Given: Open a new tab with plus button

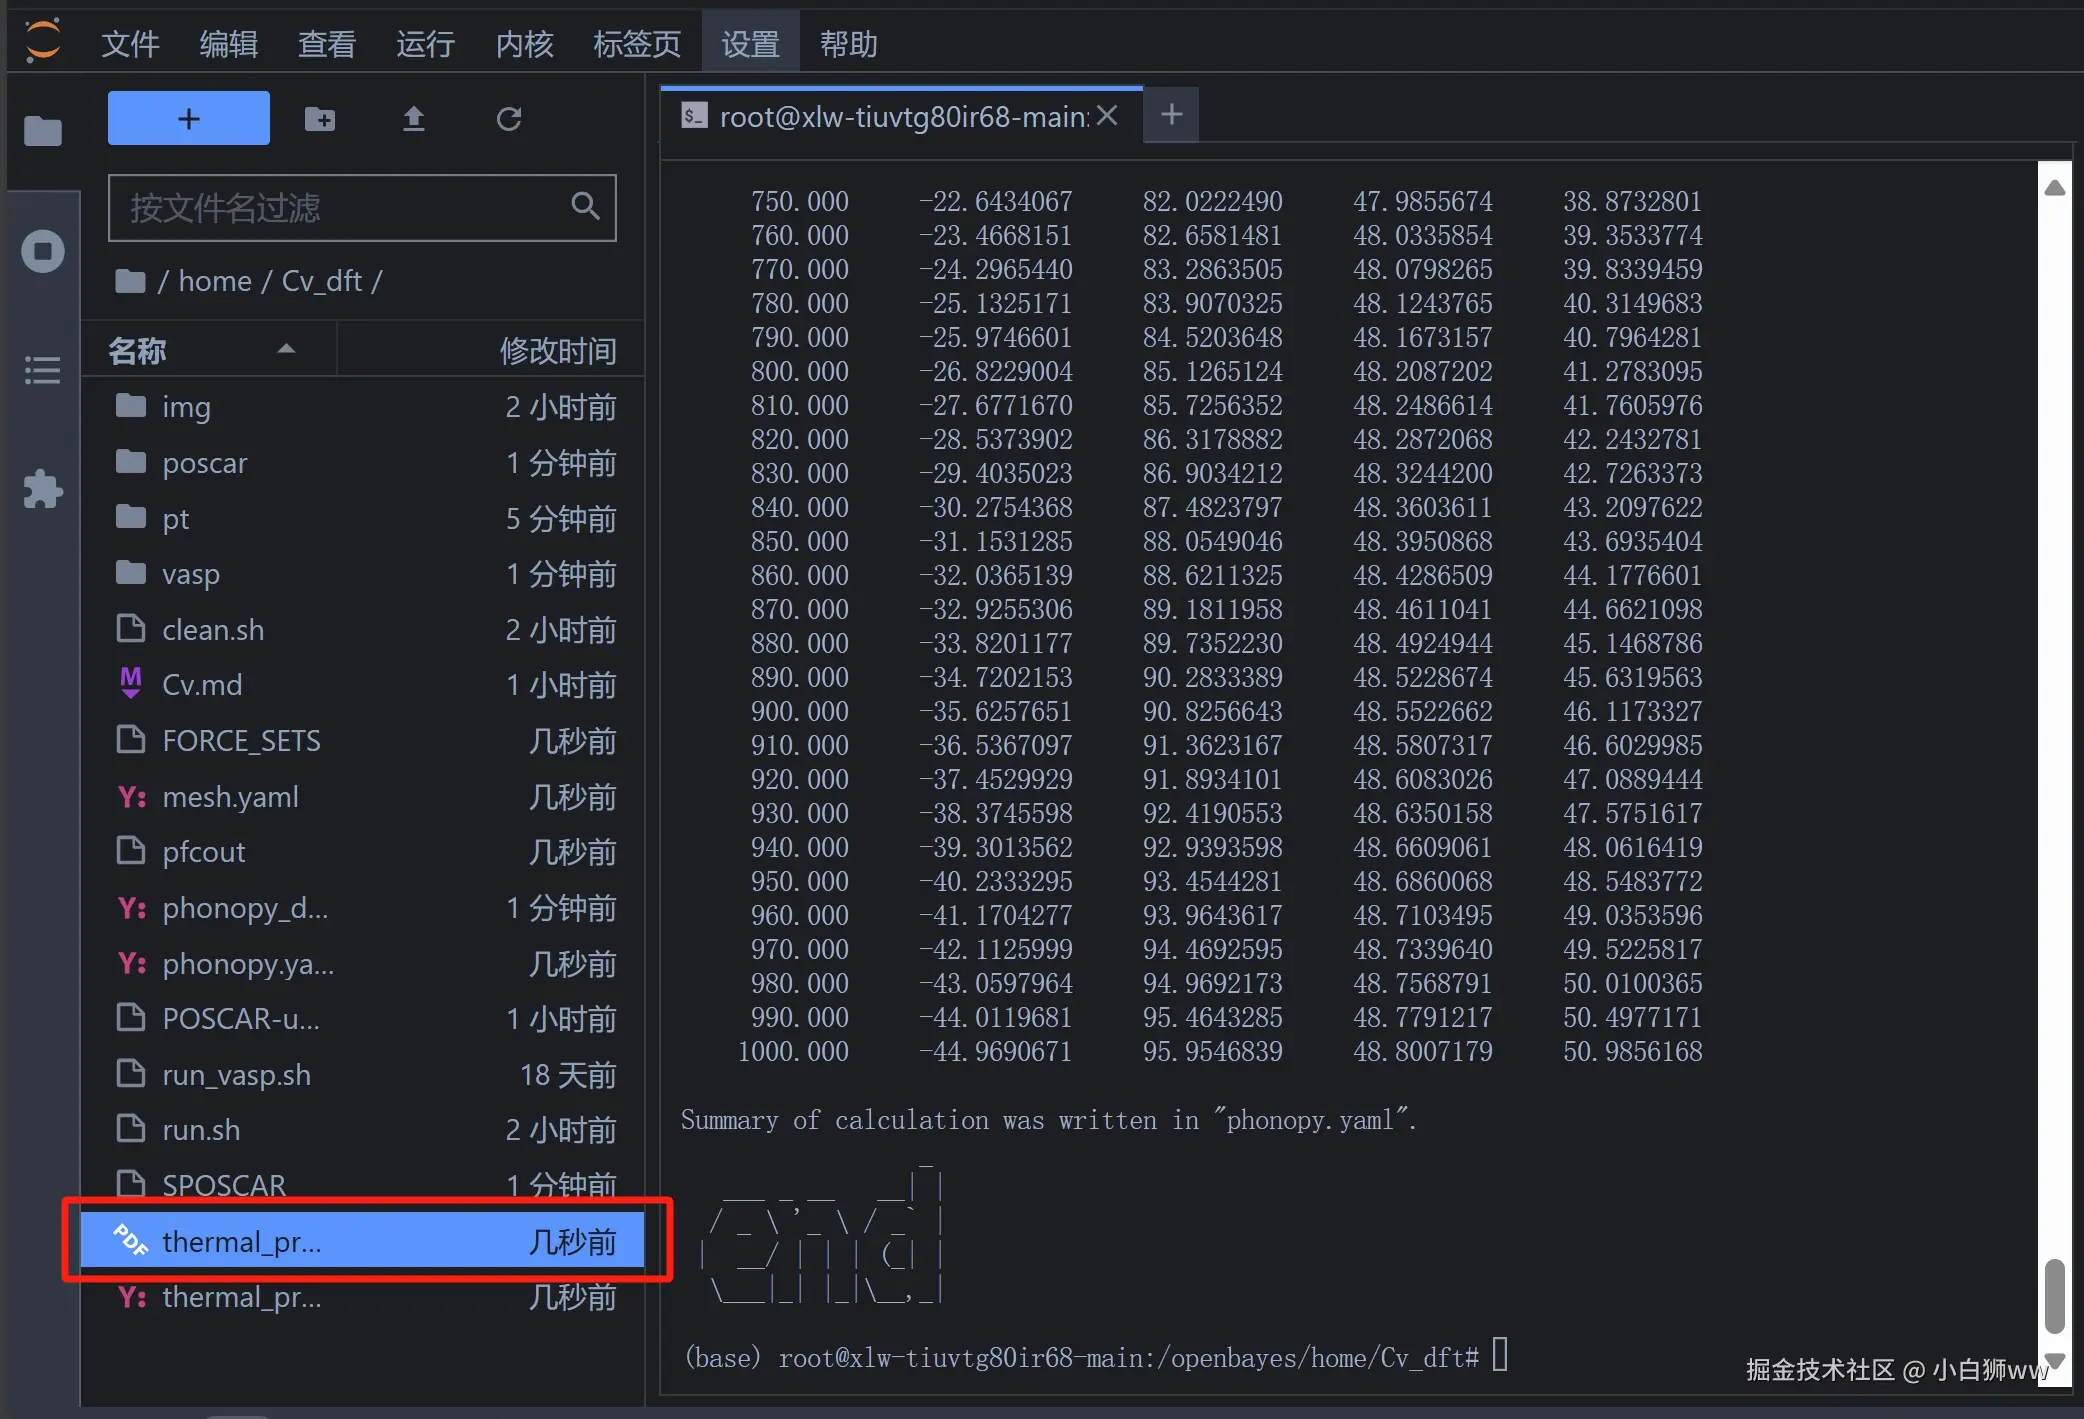Looking at the screenshot, I should [1171, 115].
